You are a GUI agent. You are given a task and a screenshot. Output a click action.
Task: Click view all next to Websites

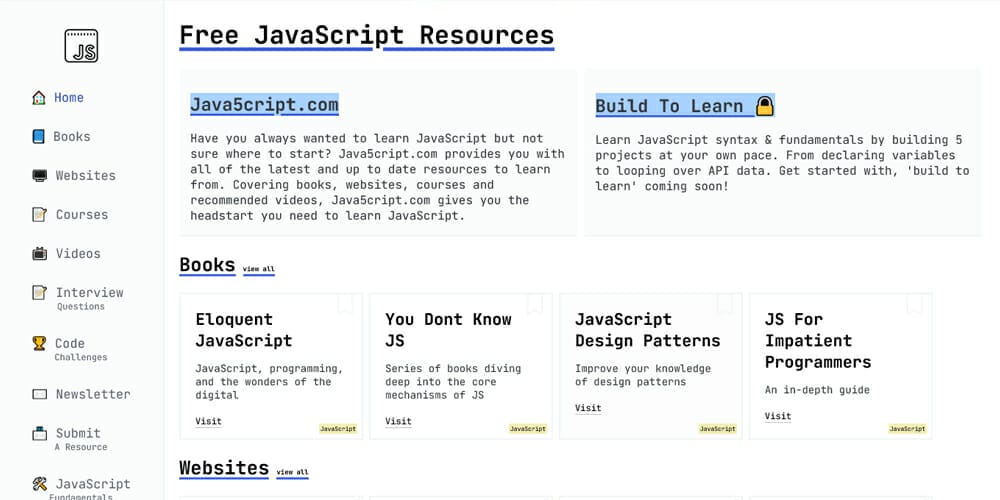click(x=292, y=472)
